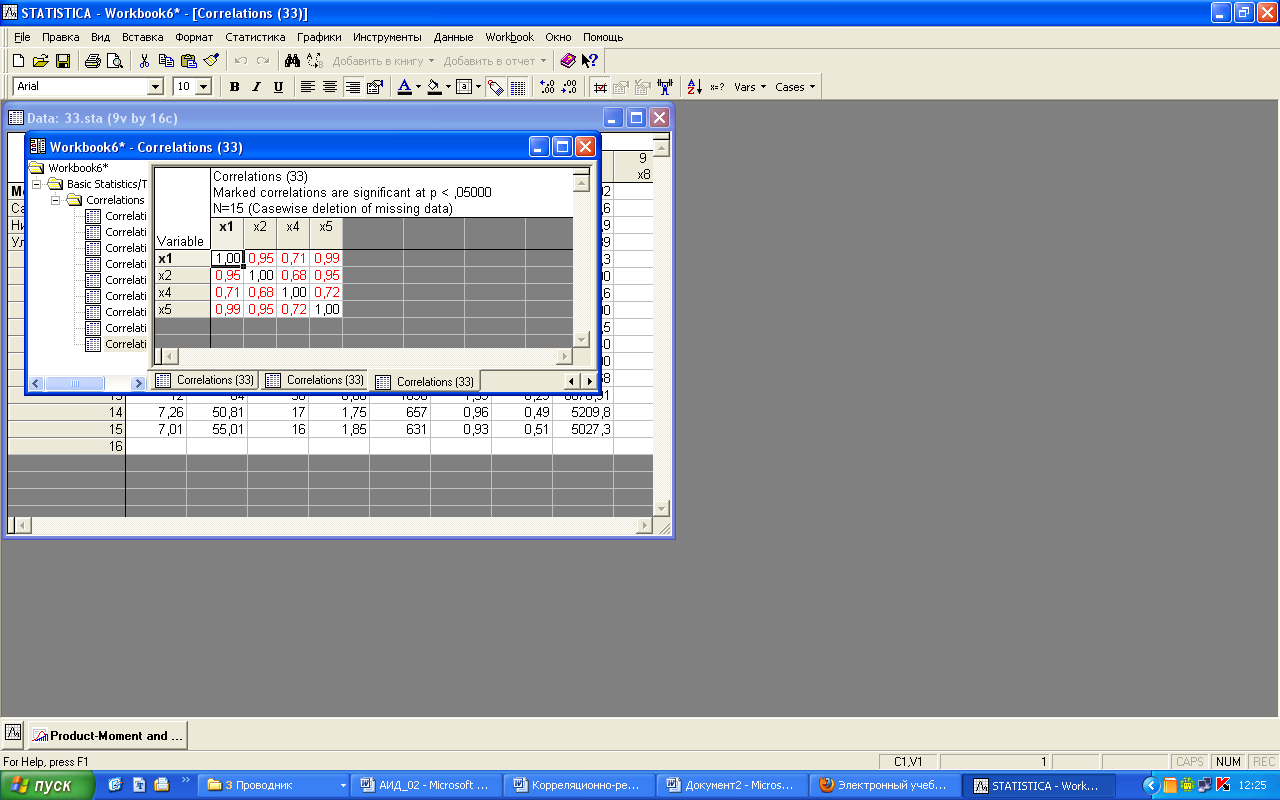Restore the Product-Moment and ... analysis button
This screenshot has height=800, width=1280.
[108, 735]
